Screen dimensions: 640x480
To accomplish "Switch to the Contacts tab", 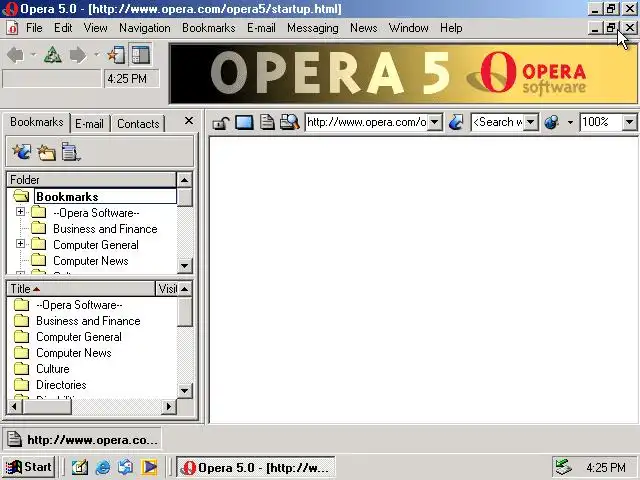I will (x=138, y=124).
